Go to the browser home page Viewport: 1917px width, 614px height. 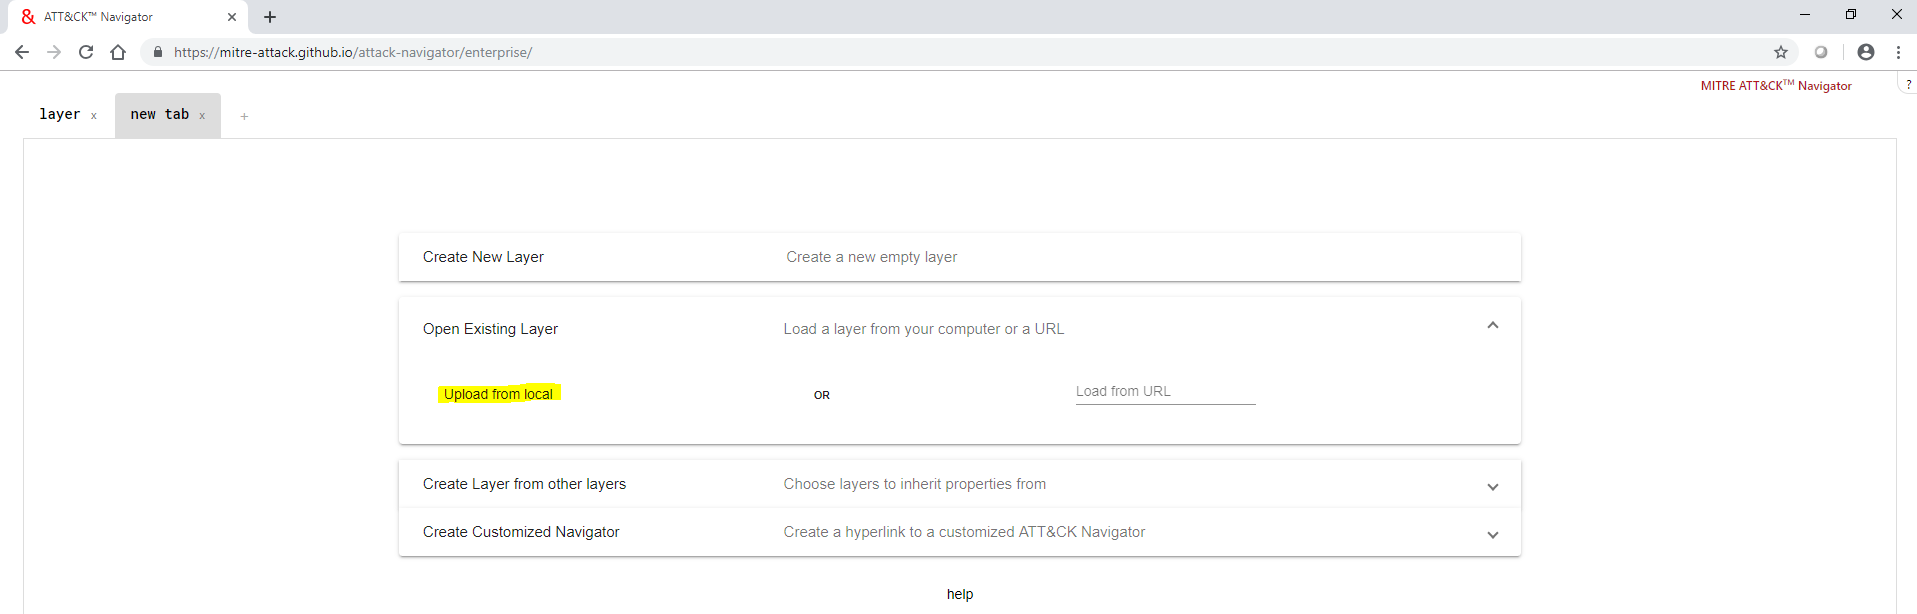(118, 52)
